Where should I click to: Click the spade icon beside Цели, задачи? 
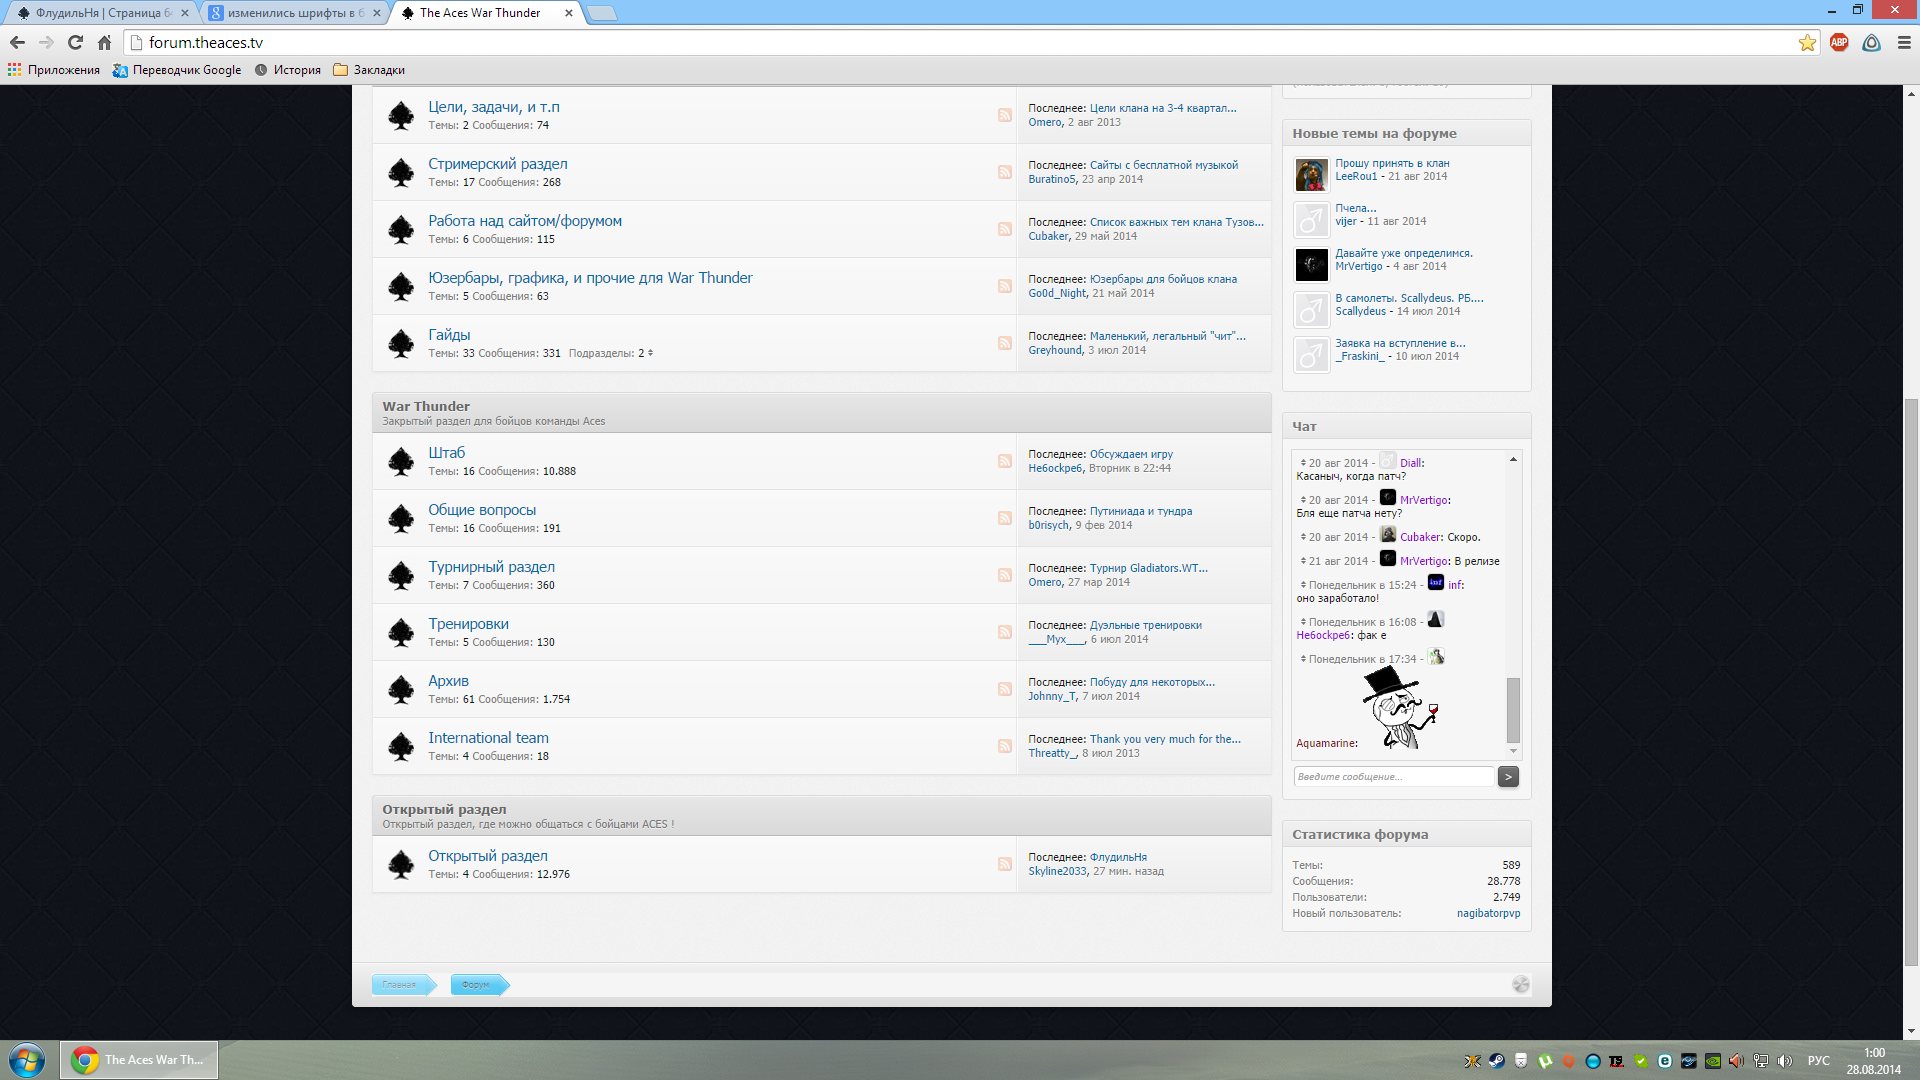coord(401,115)
